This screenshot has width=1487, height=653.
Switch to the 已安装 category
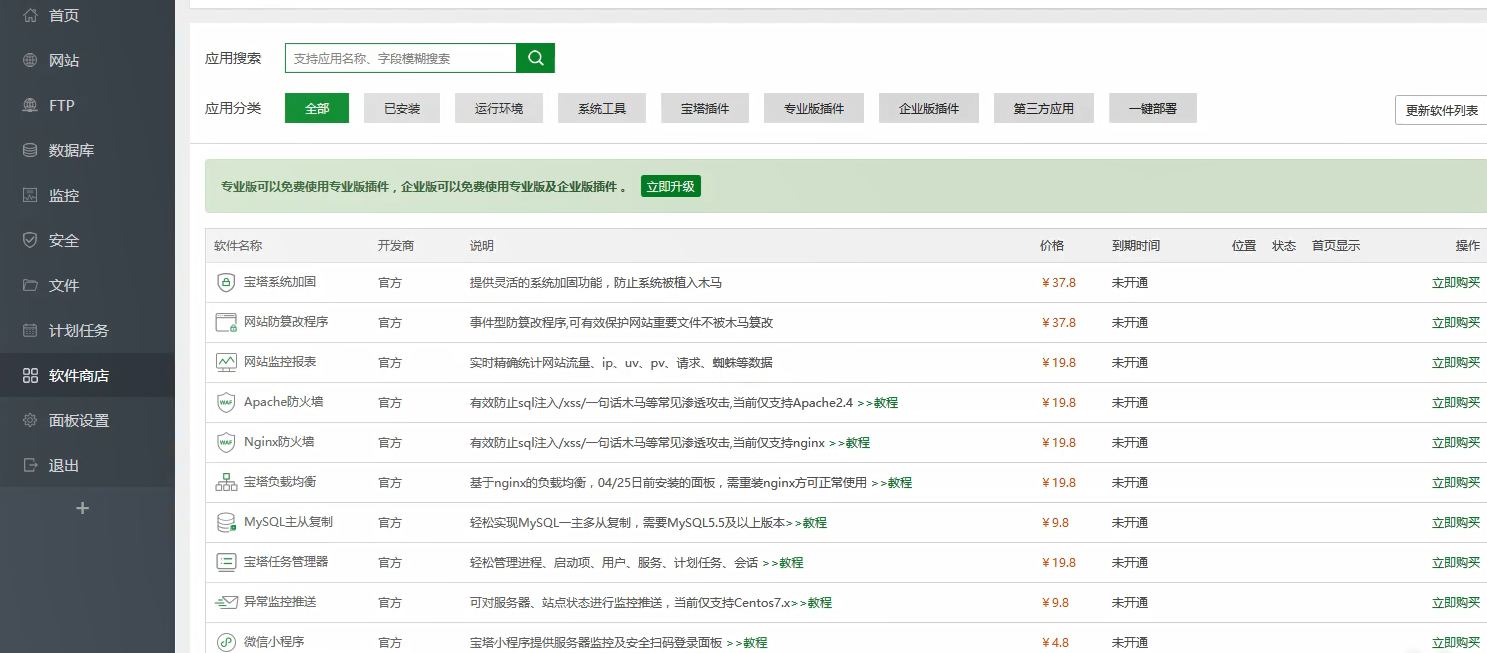point(402,108)
